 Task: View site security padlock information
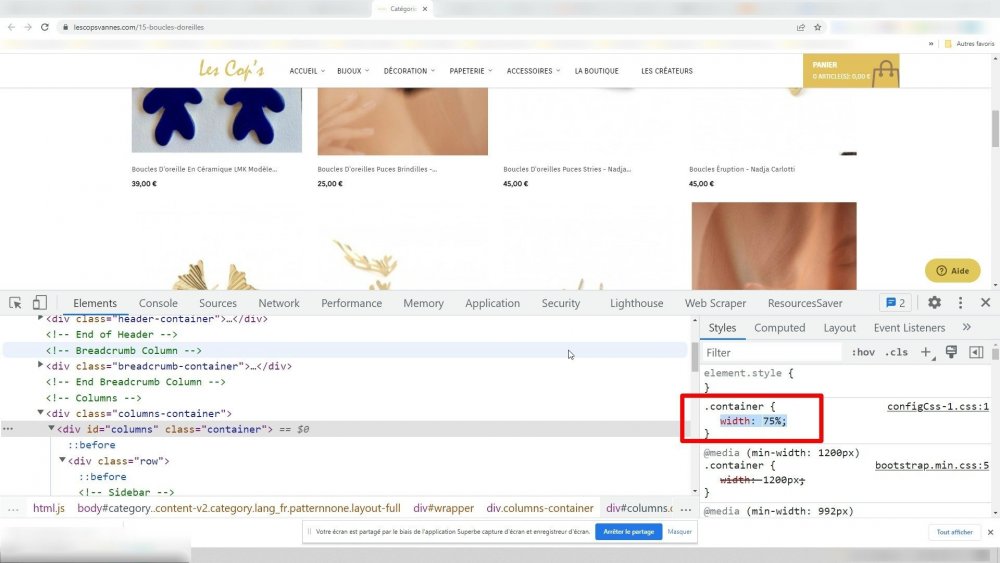65,27
